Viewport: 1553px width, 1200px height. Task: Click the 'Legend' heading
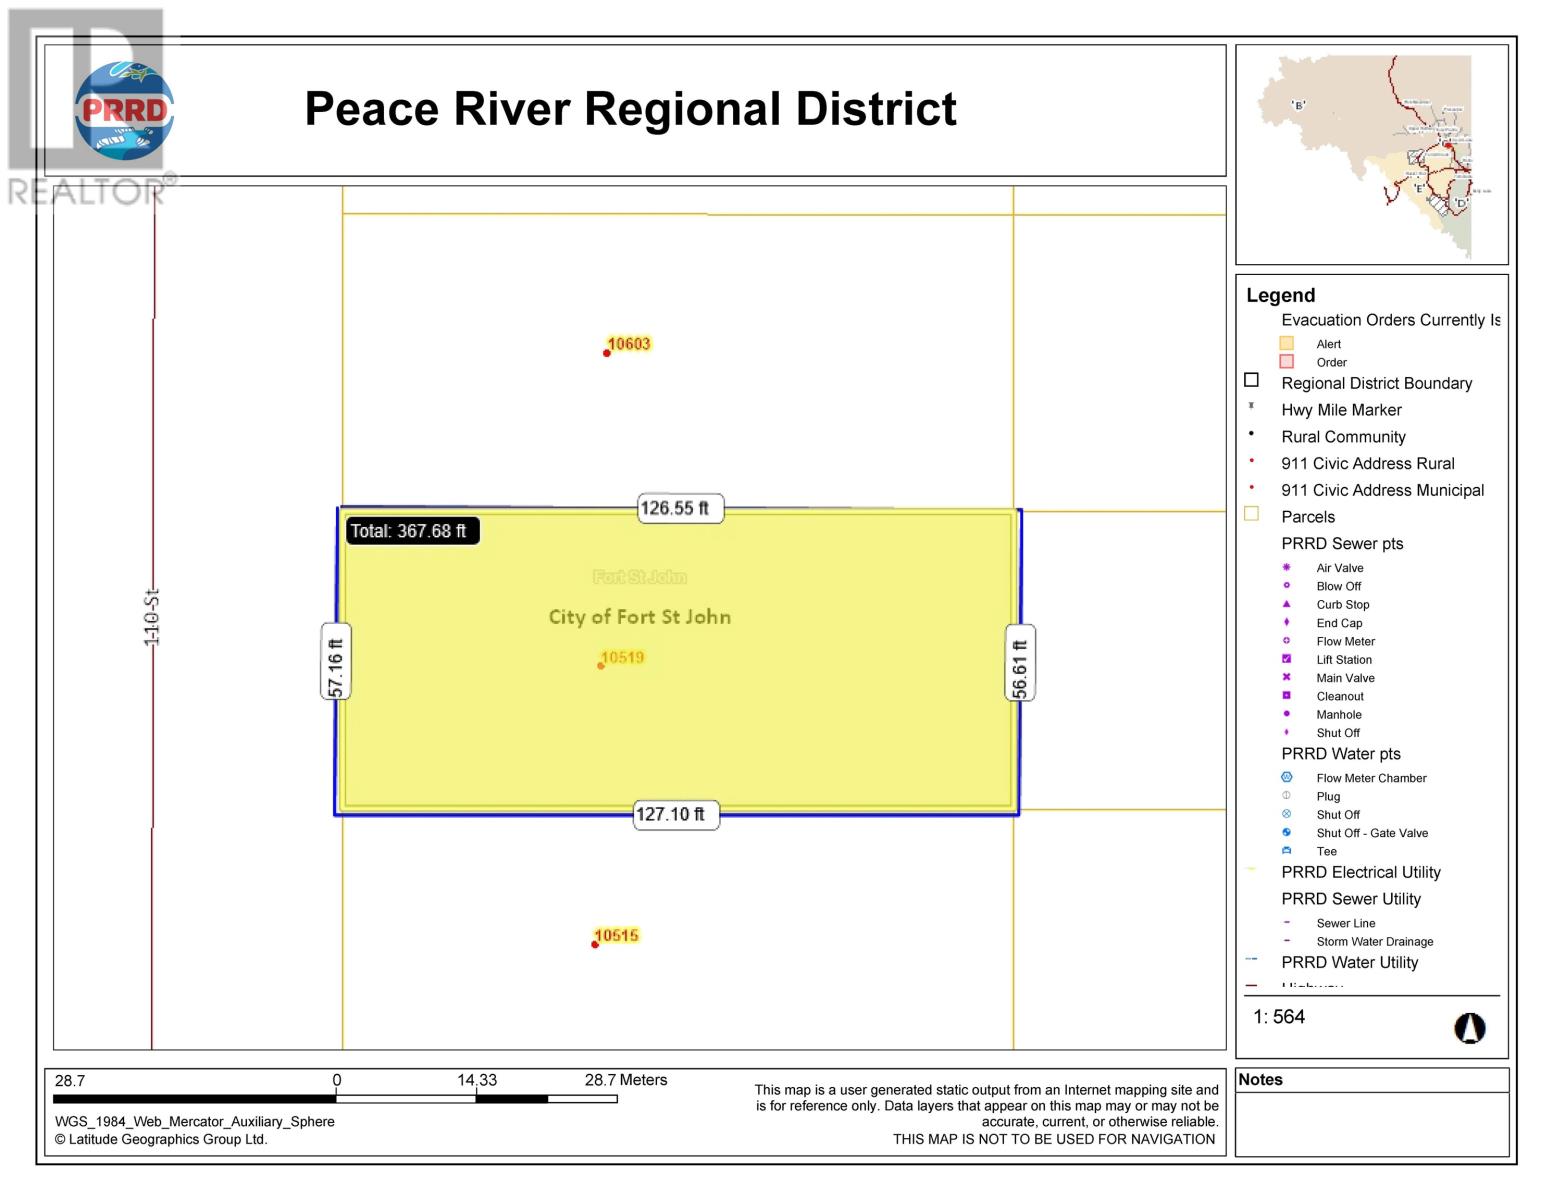pos(1281,295)
